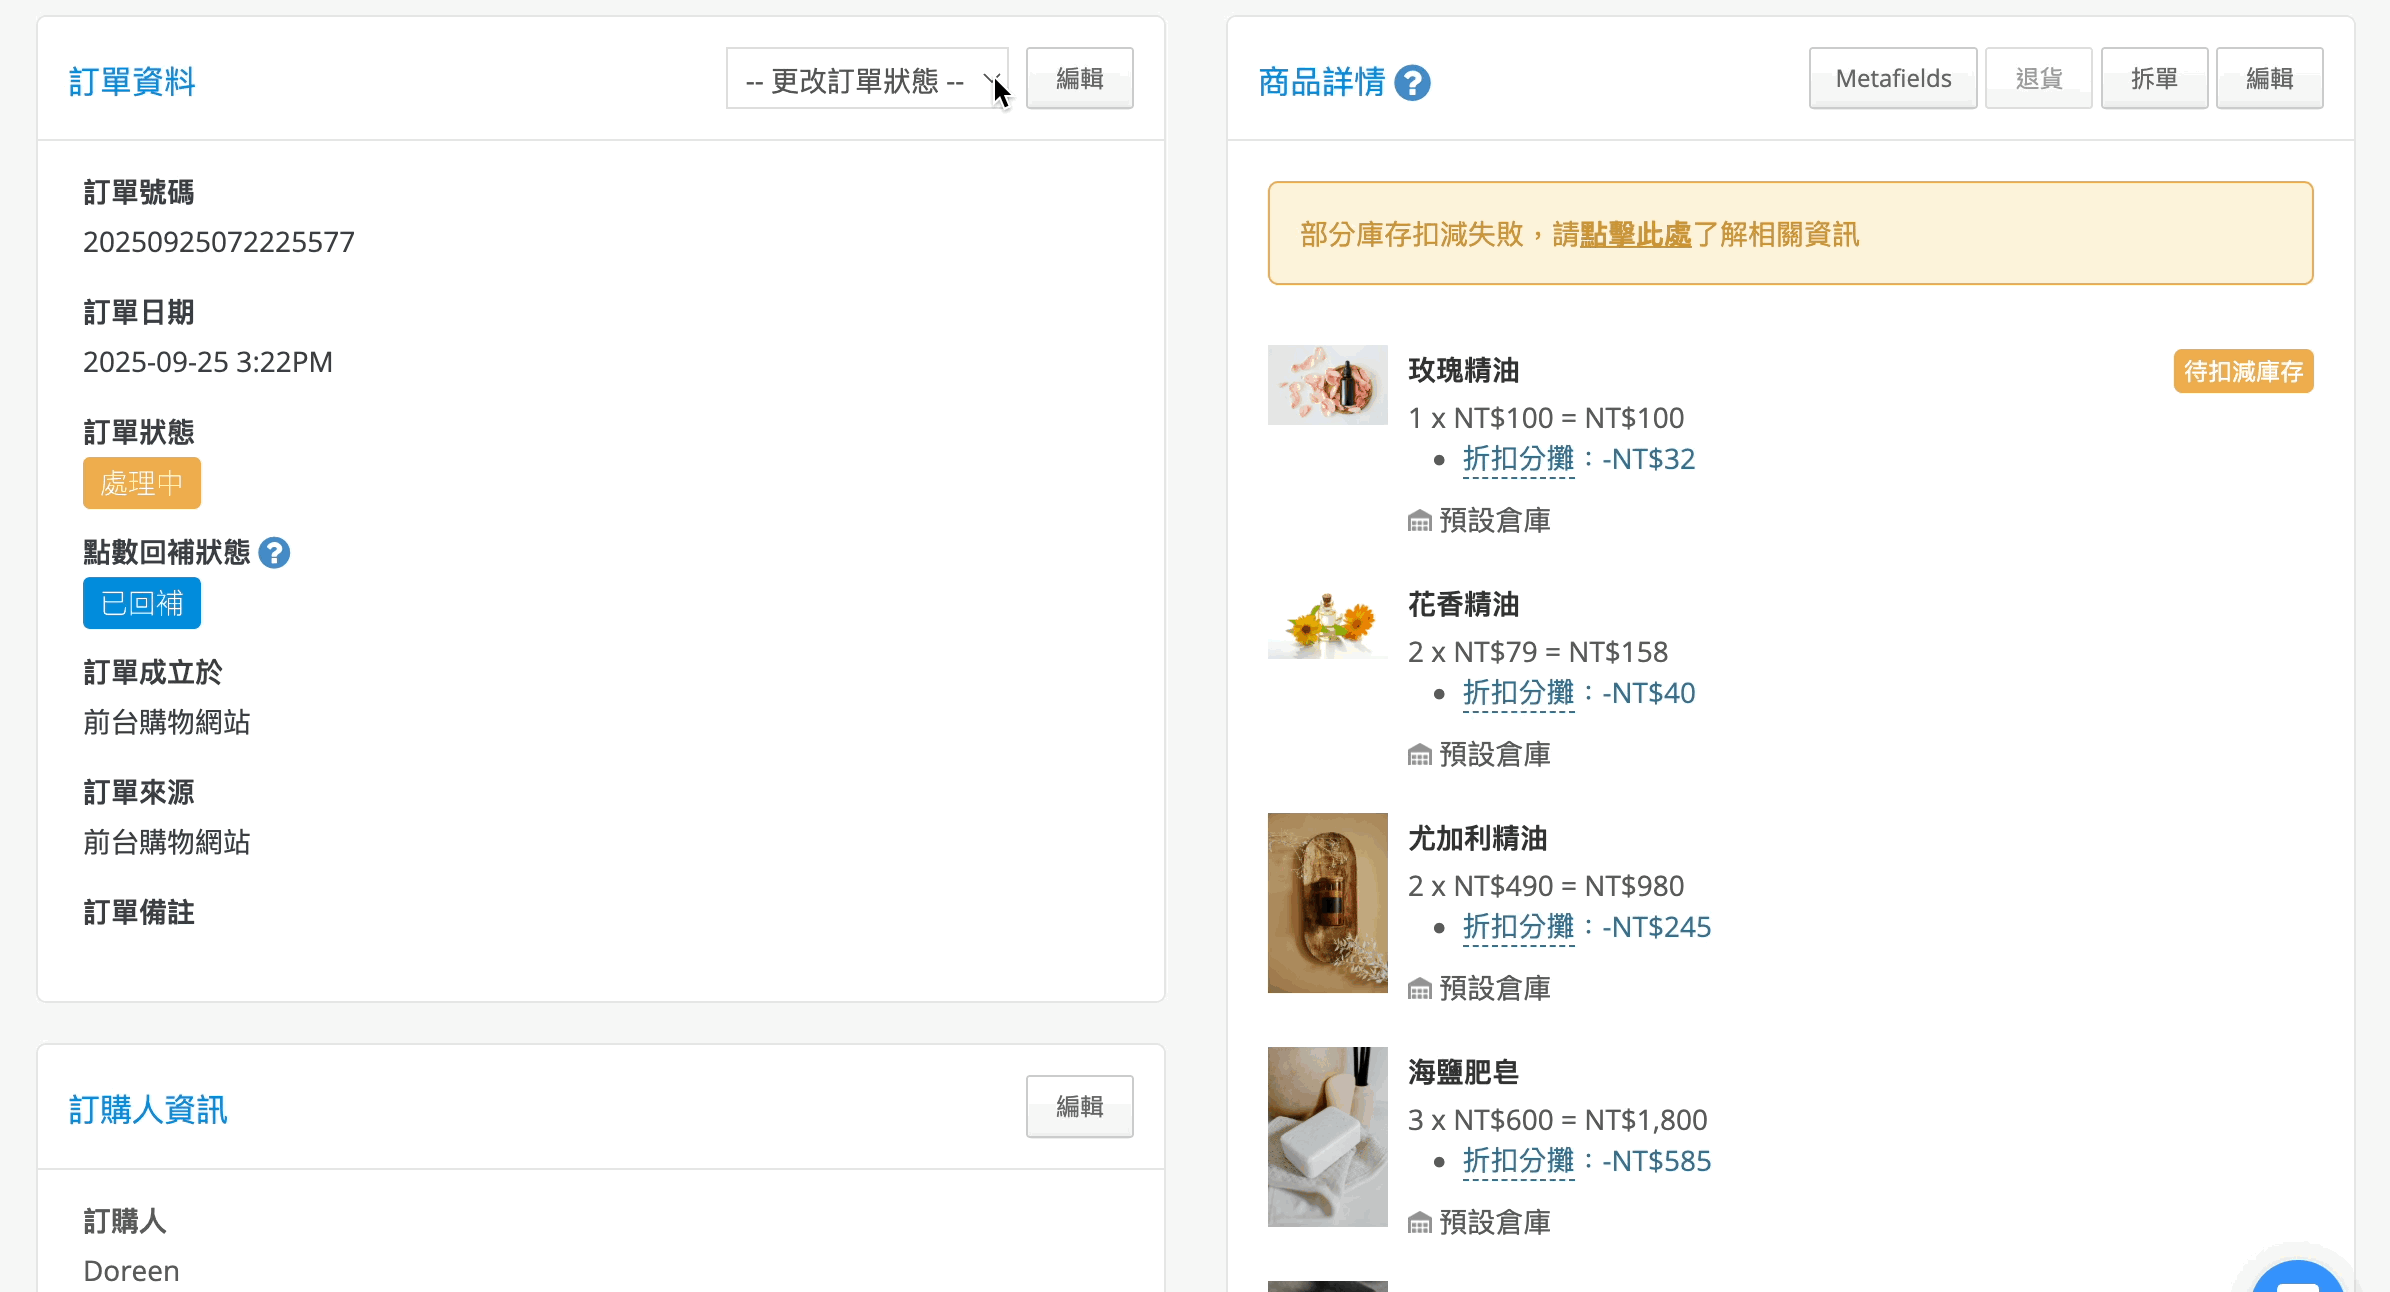Click the 花香精油 product thumbnail
Screen dimensions: 2390x1292
click(x=1328, y=619)
